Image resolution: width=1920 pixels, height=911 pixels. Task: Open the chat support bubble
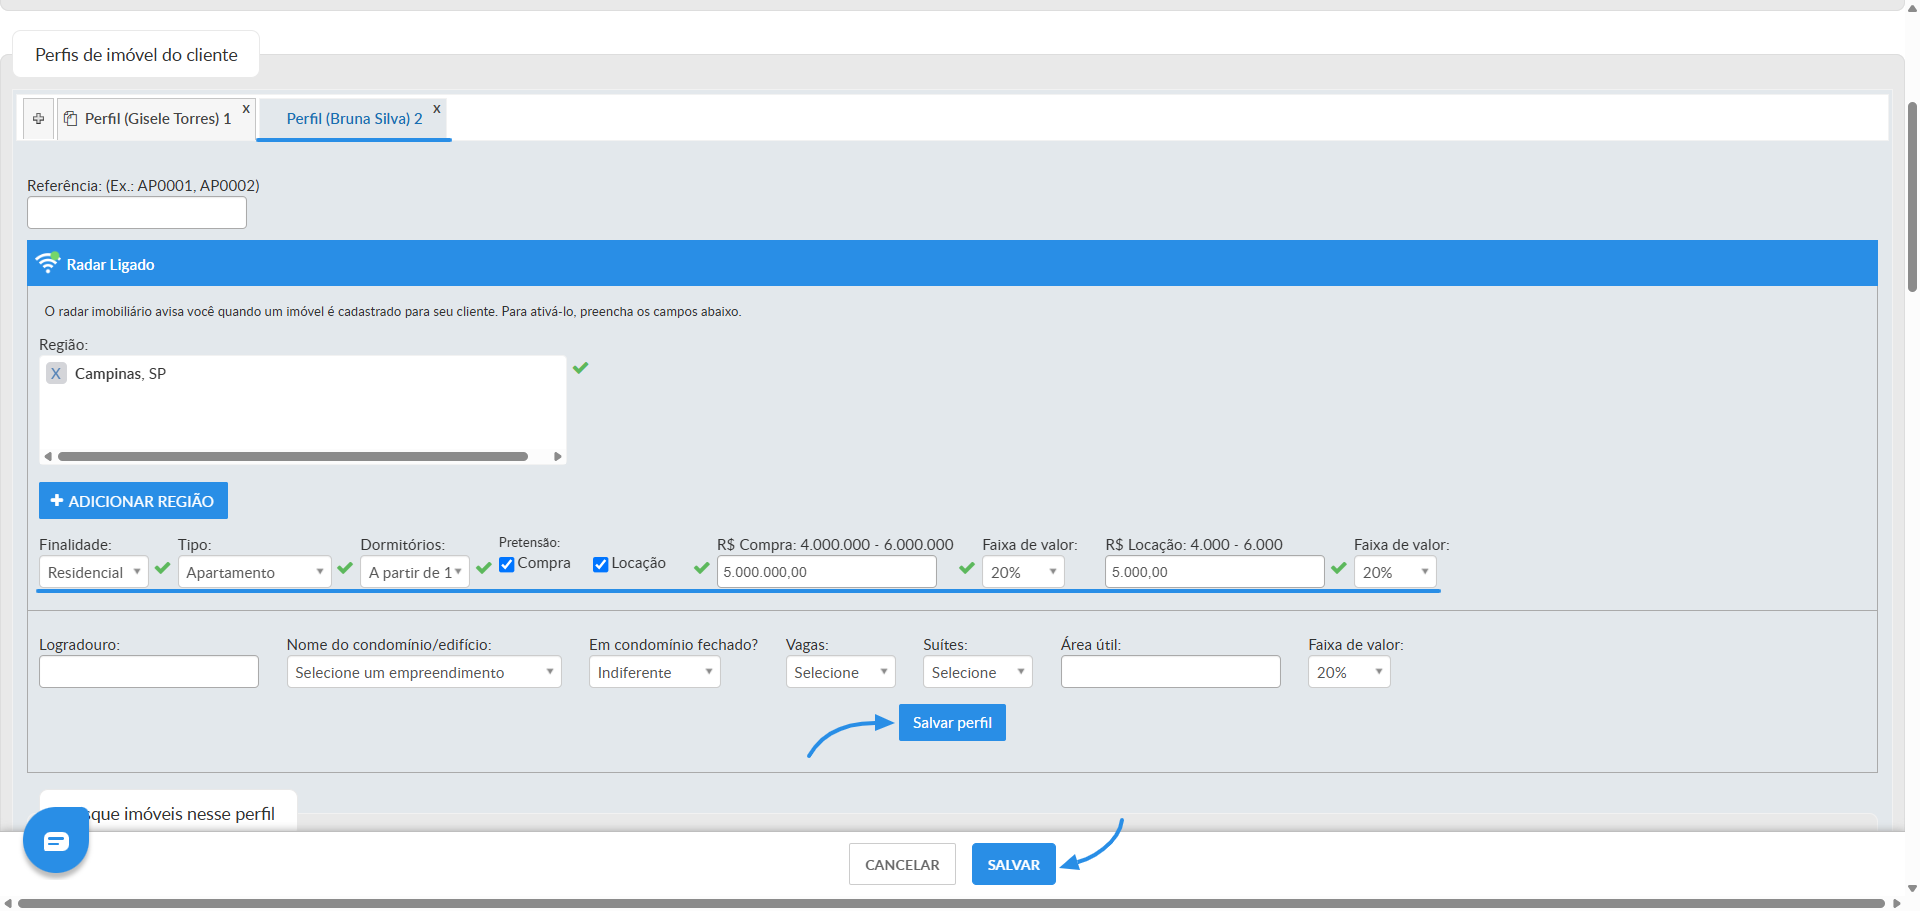[56, 840]
